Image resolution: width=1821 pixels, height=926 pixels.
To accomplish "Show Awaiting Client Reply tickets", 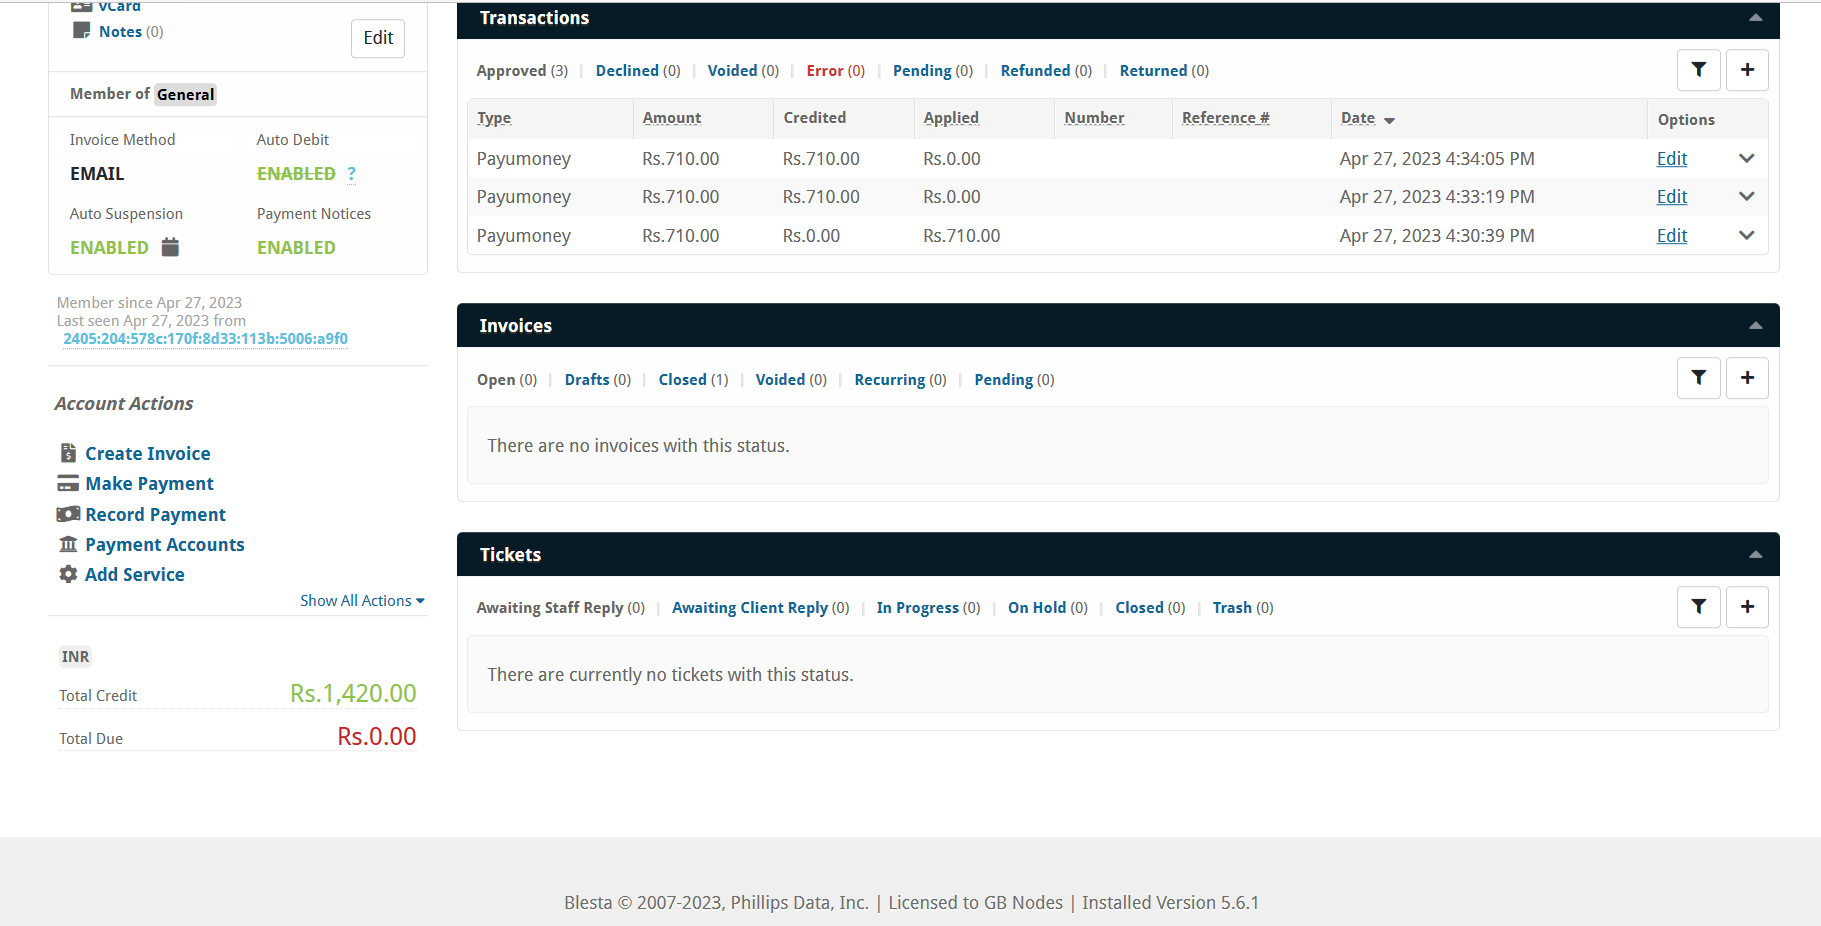I will (x=760, y=608).
